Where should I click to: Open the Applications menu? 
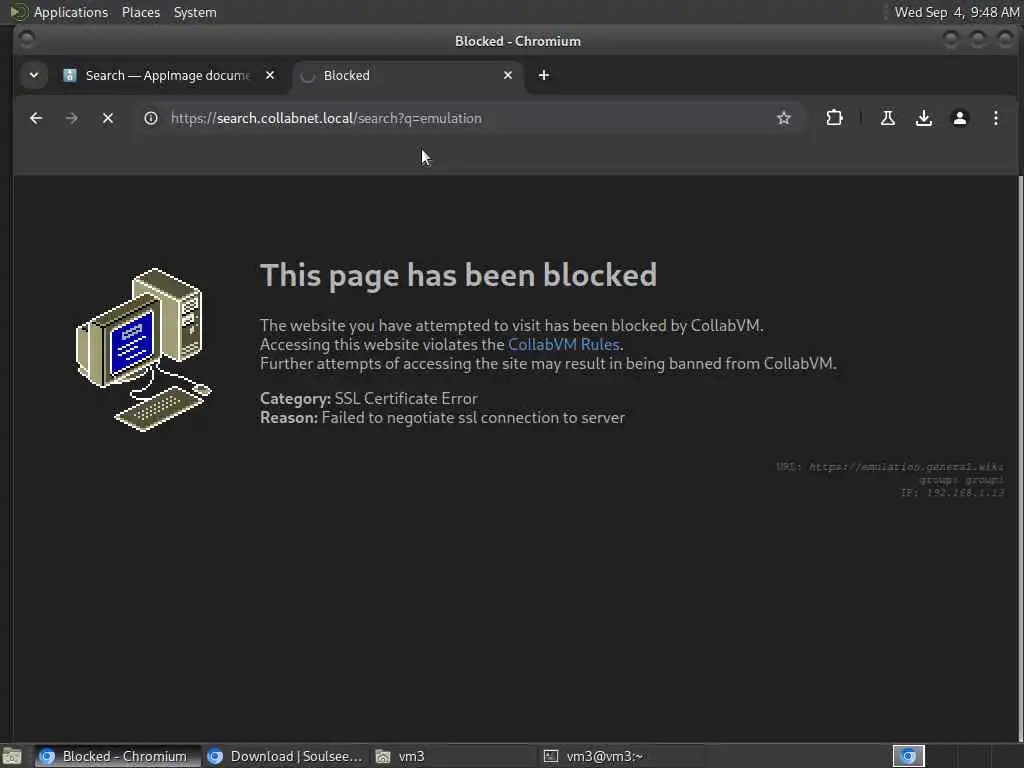[71, 12]
